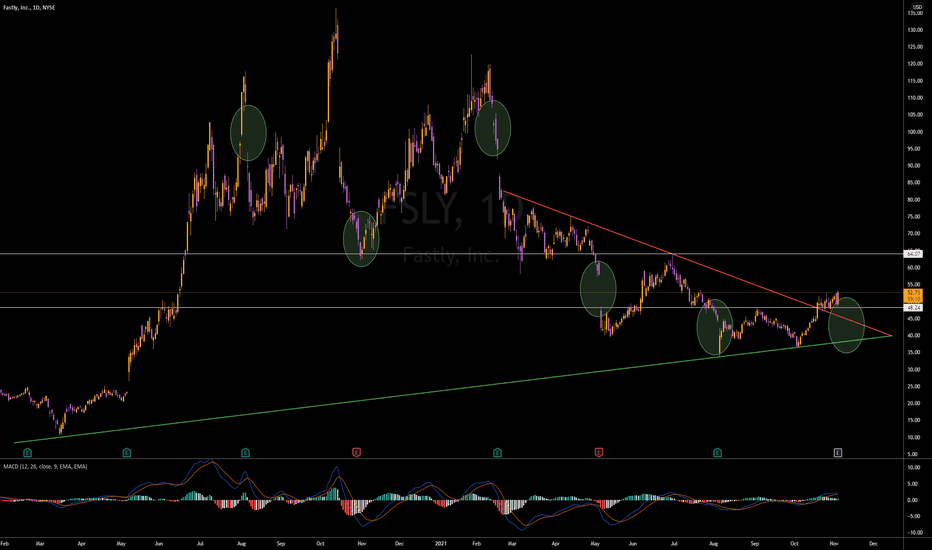Click the 75.00 price axis label
This screenshot has width=932, height=550.
point(915,217)
